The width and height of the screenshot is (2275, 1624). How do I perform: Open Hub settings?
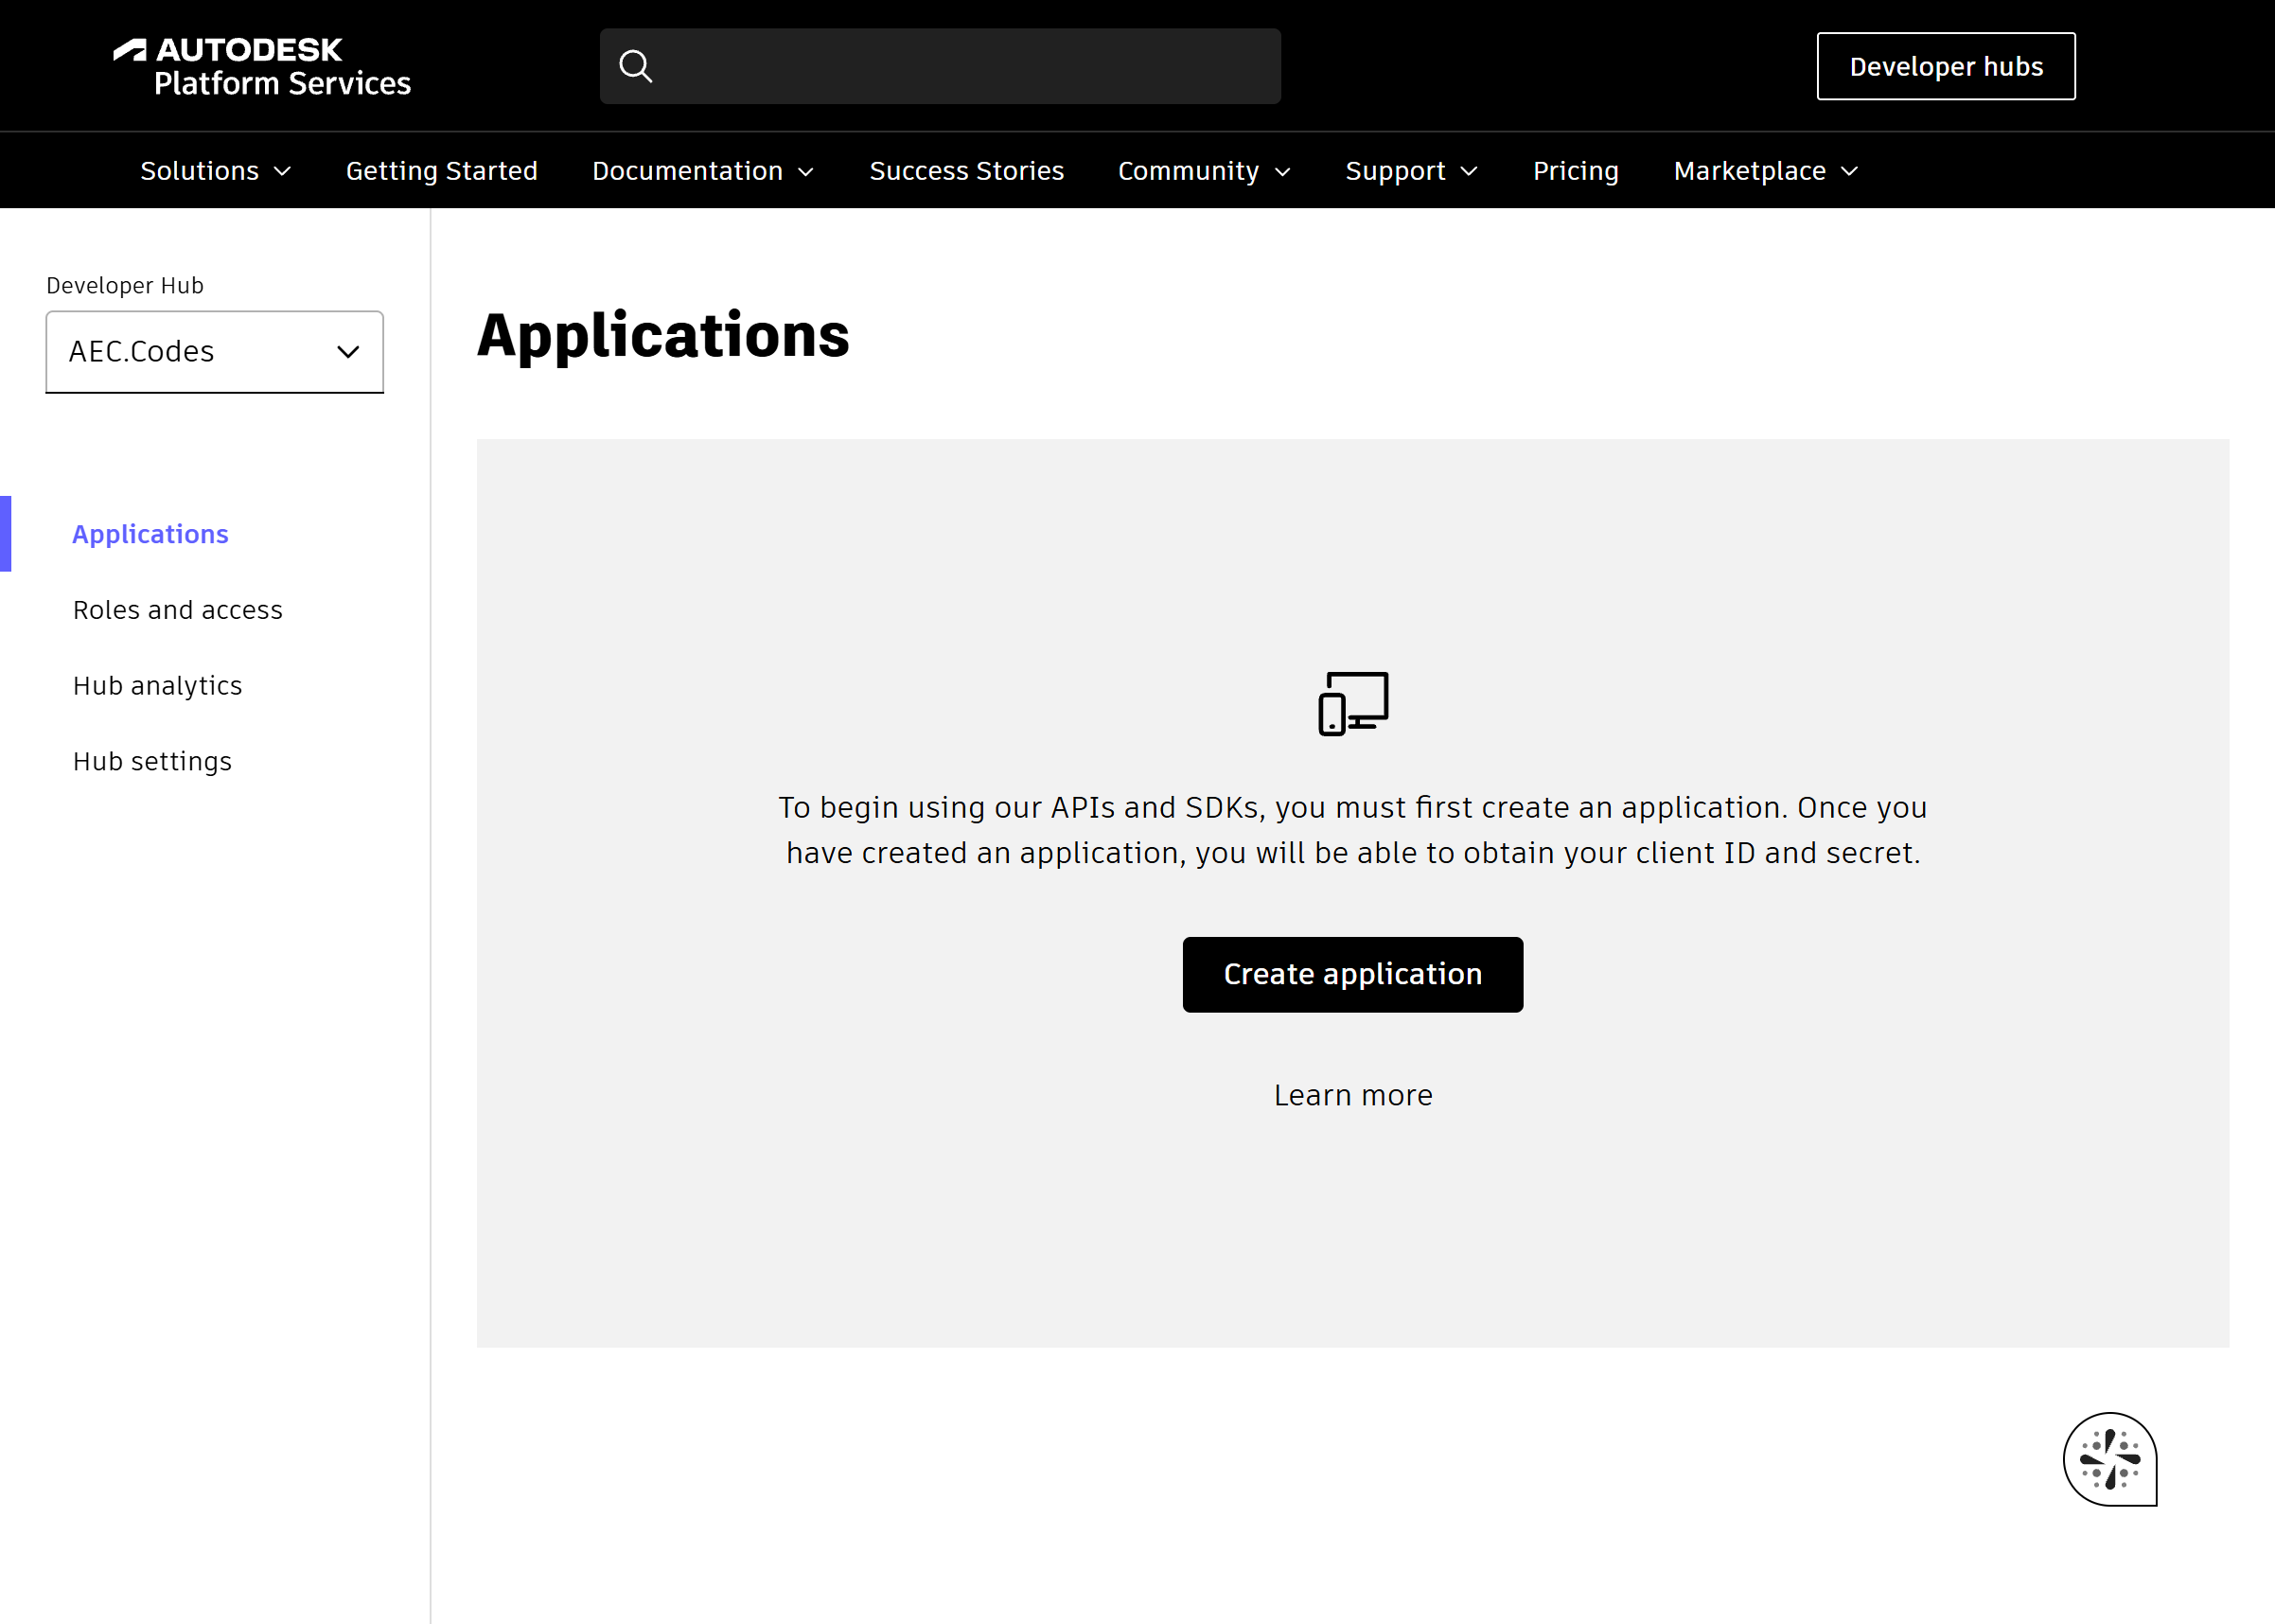(153, 762)
